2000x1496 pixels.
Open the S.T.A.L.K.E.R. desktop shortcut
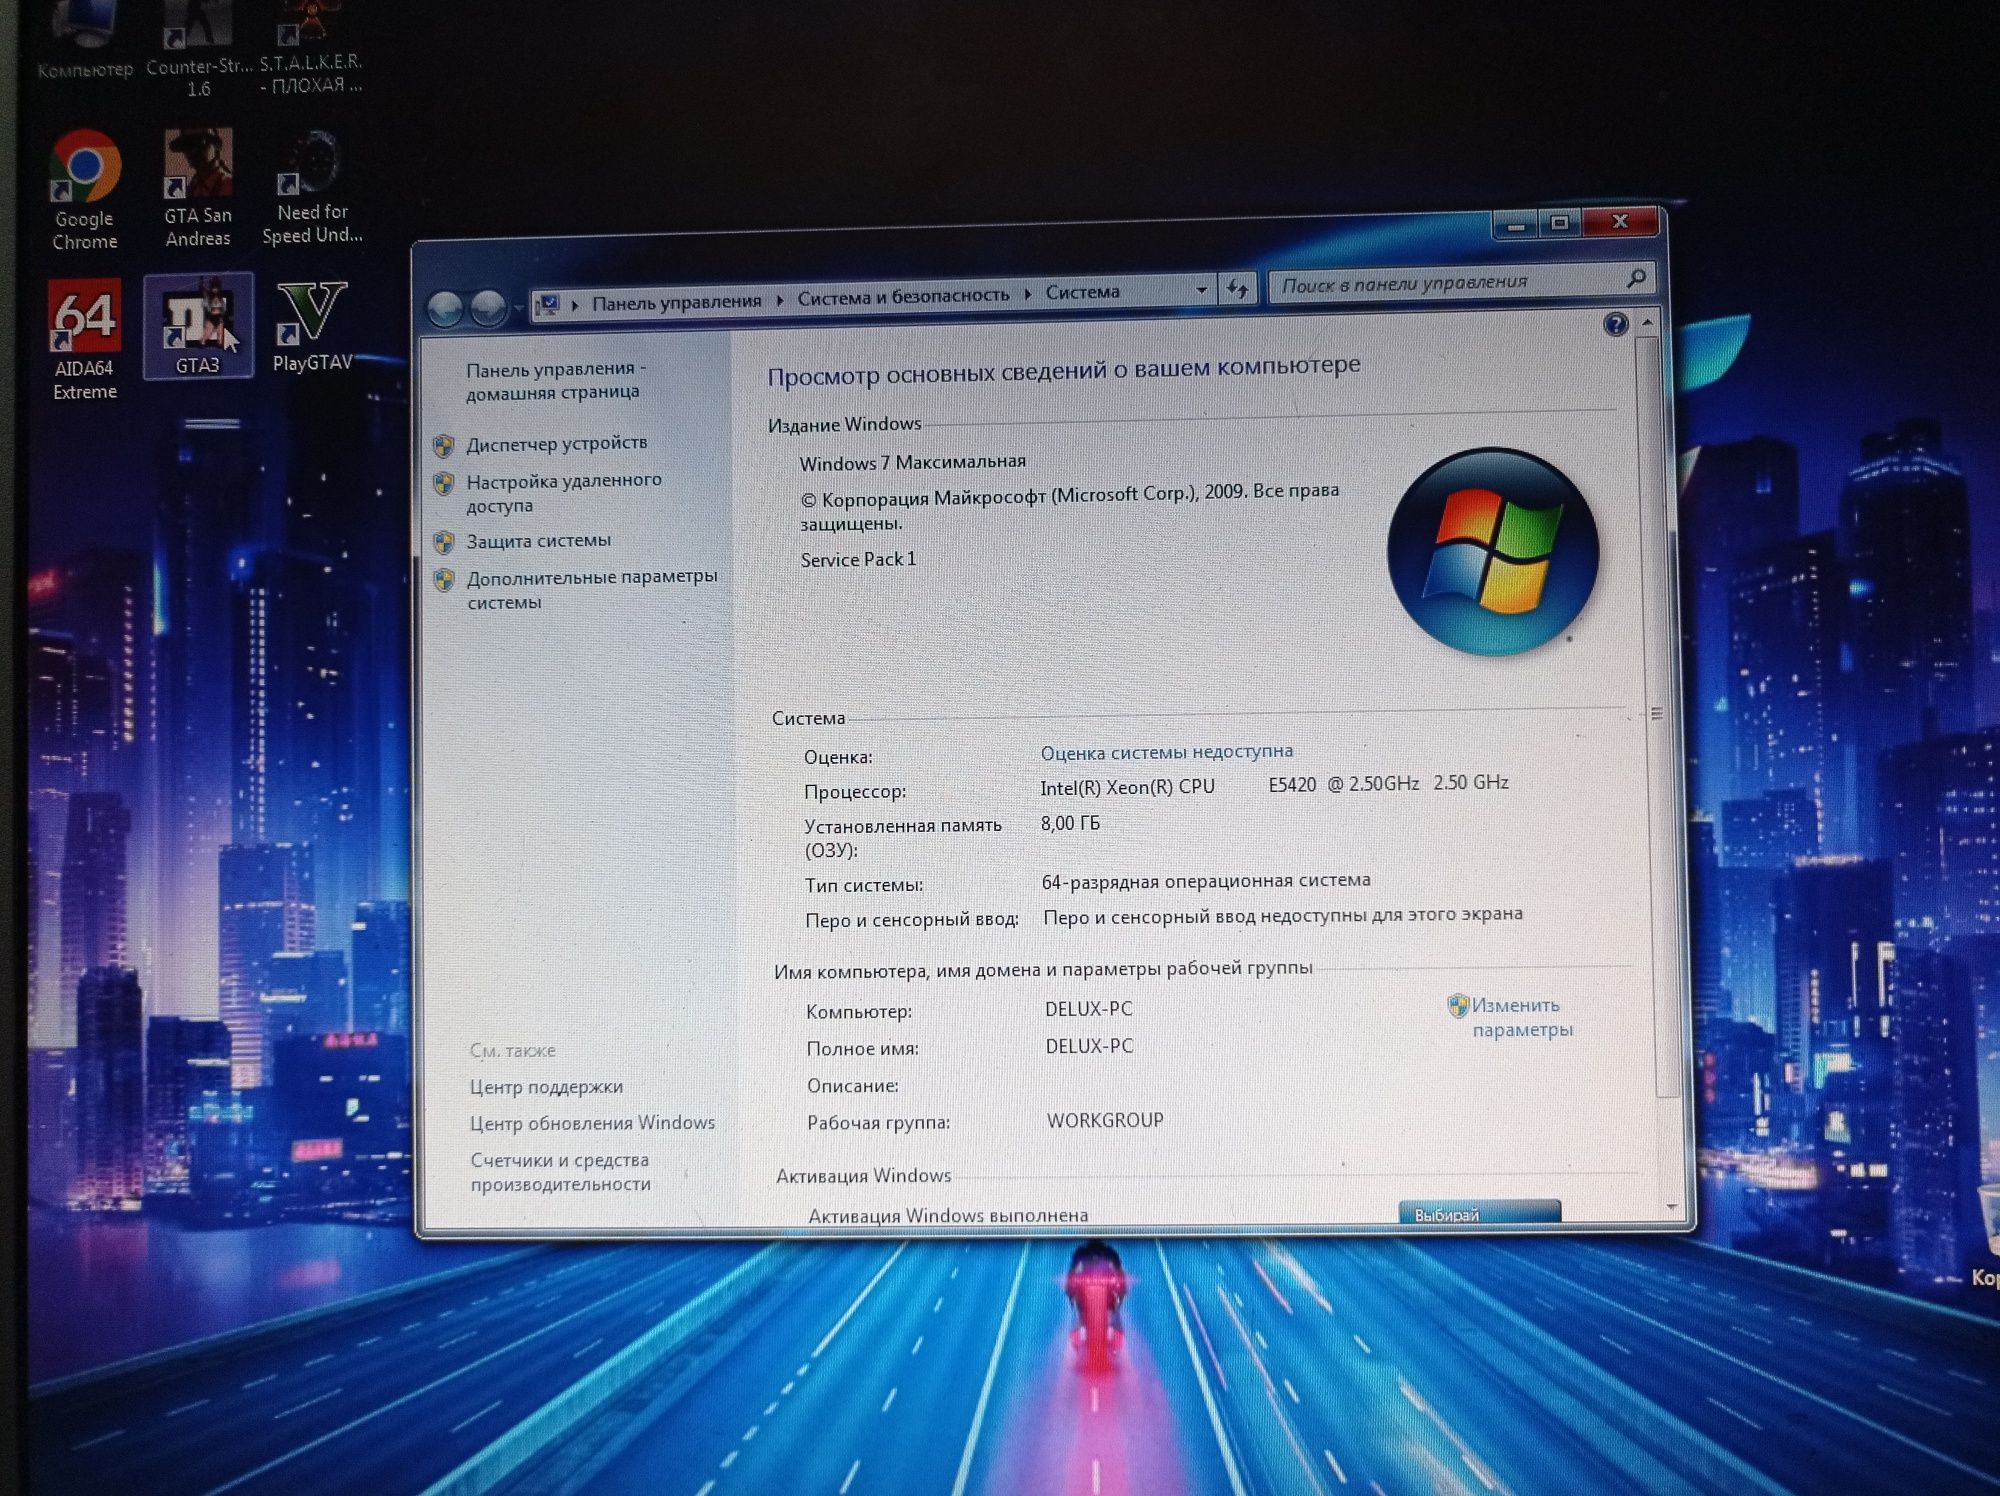[x=311, y=48]
